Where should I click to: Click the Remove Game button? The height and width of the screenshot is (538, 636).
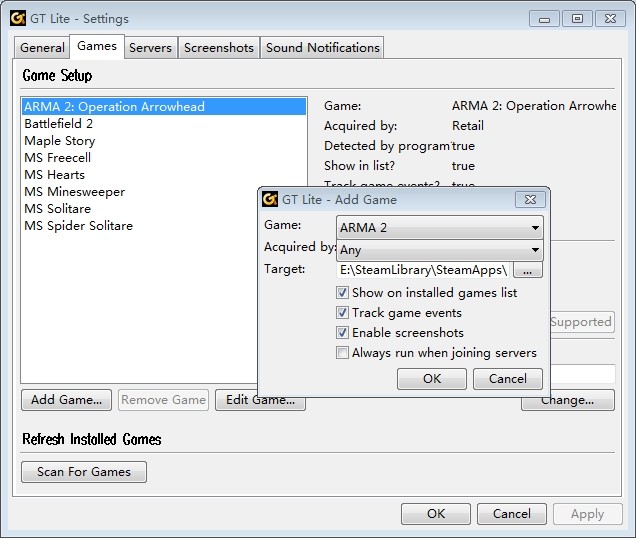point(163,400)
